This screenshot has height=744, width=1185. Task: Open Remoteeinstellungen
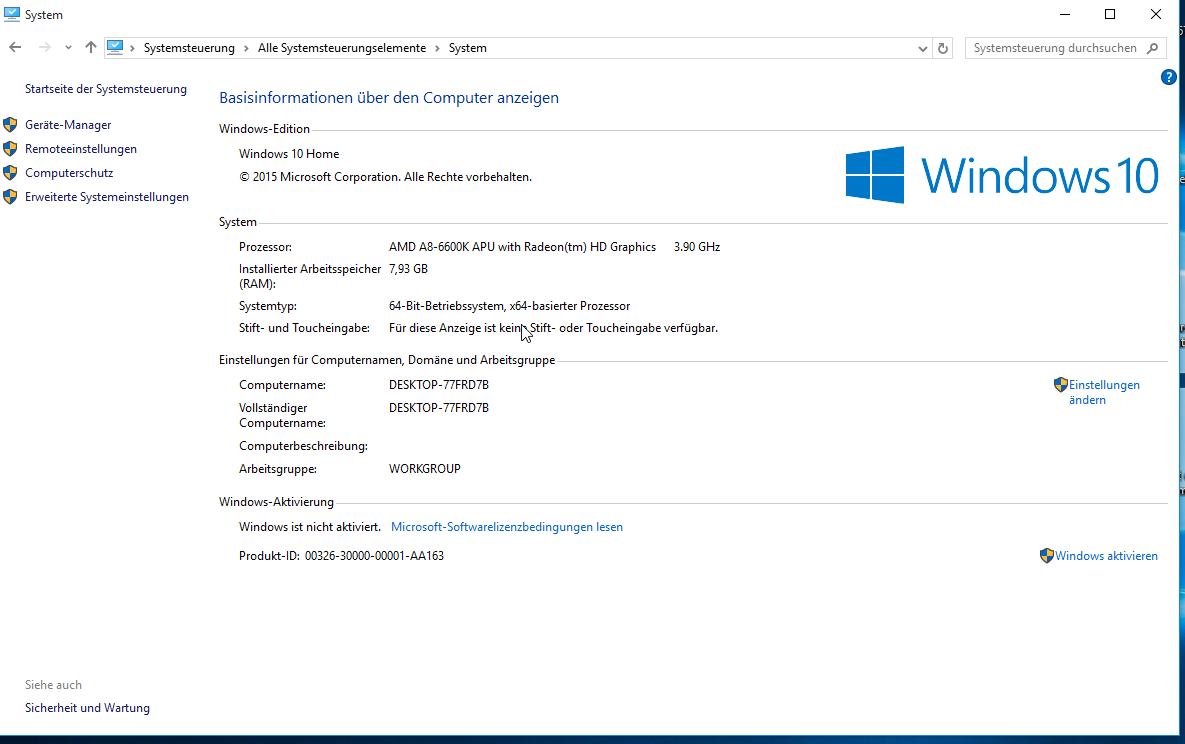81,149
